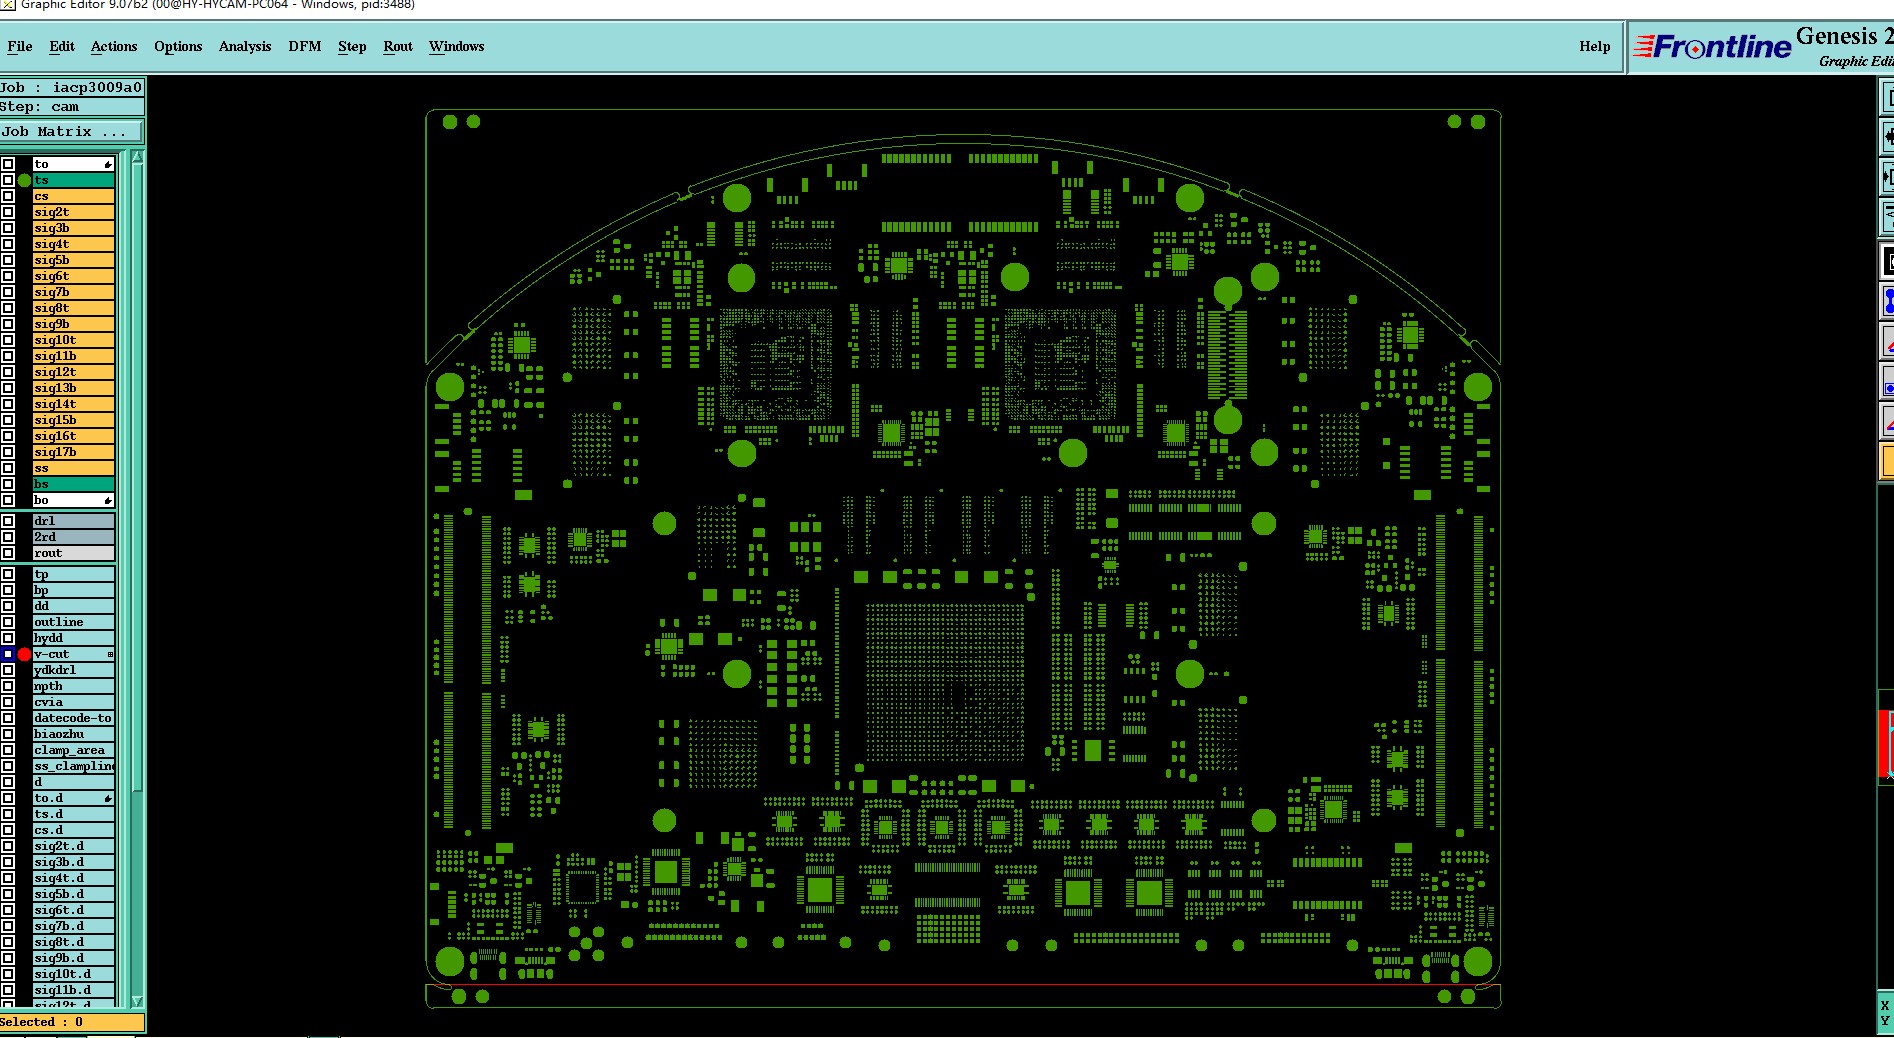
Task: Select the sig16t layer name
Action: coord(73,436)
